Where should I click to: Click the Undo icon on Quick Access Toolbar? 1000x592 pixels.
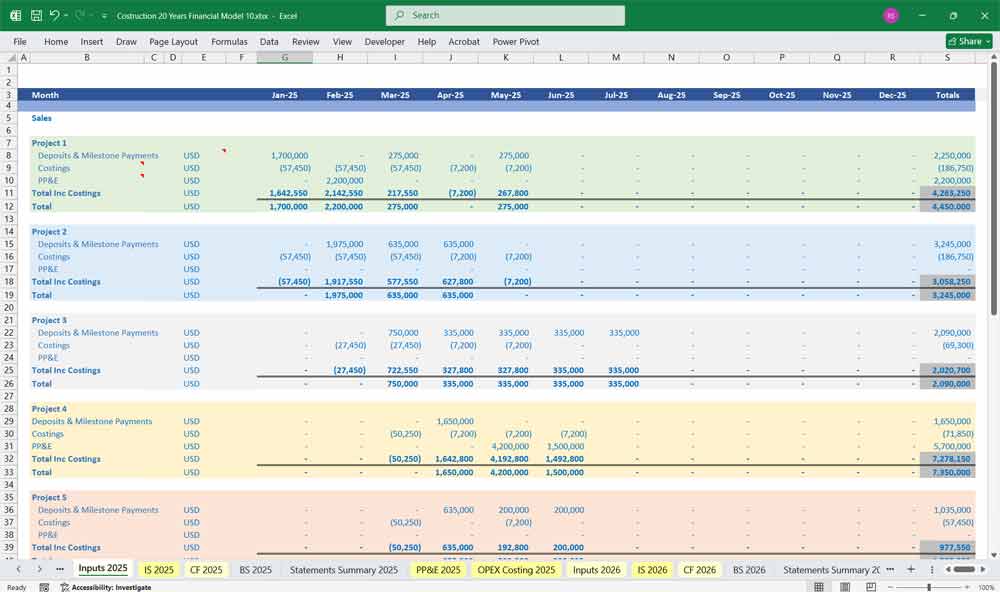[55, 15]
